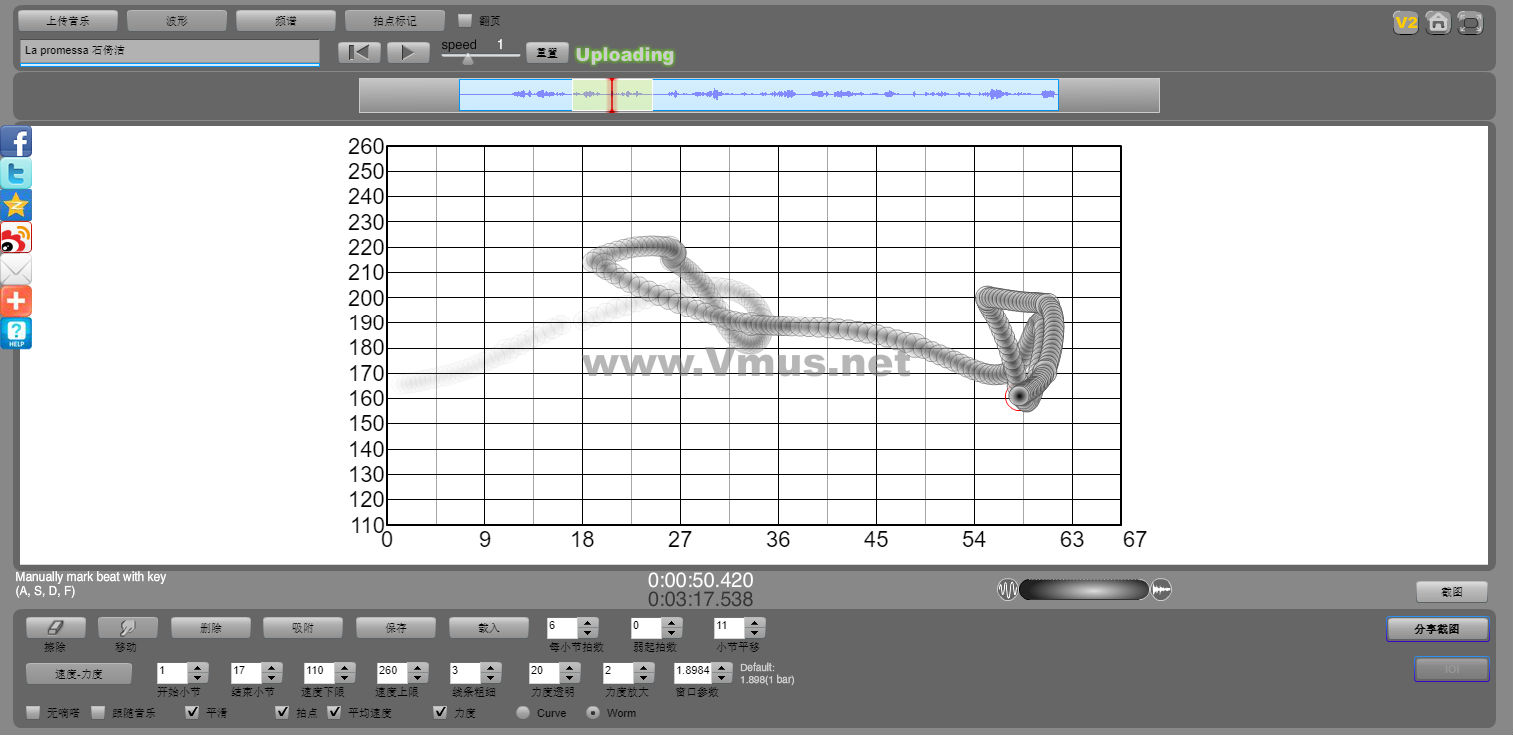Select the eraser (擦除) tool
1513x735 pixels.
coord(55,628)
